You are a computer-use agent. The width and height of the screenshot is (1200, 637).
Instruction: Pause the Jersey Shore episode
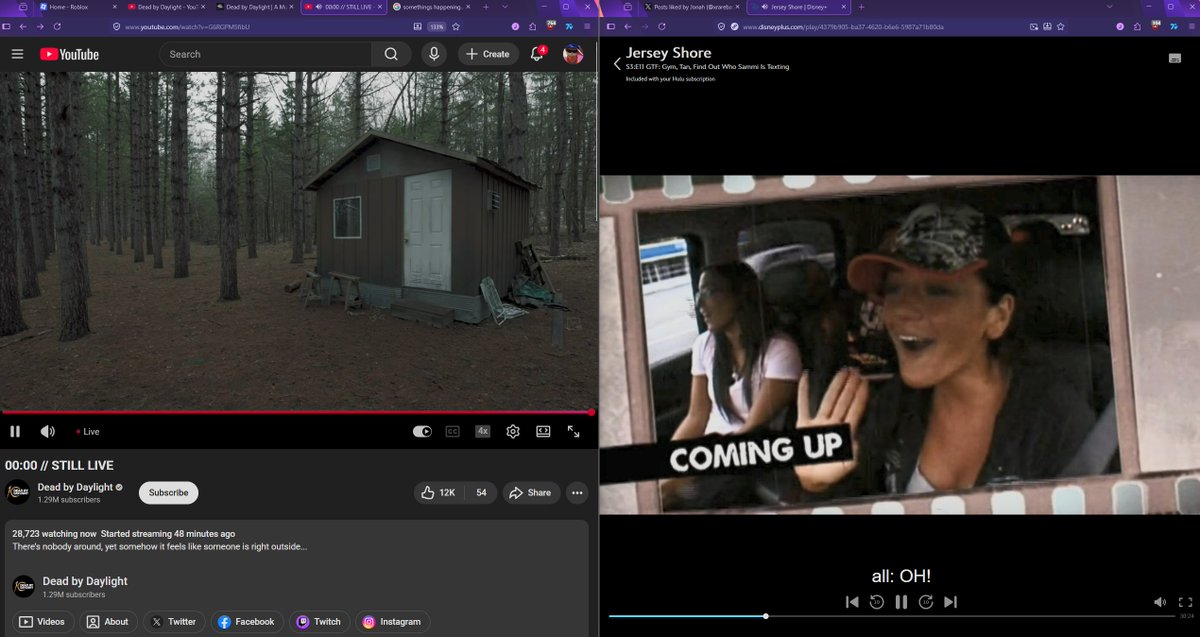pos(901,602)
